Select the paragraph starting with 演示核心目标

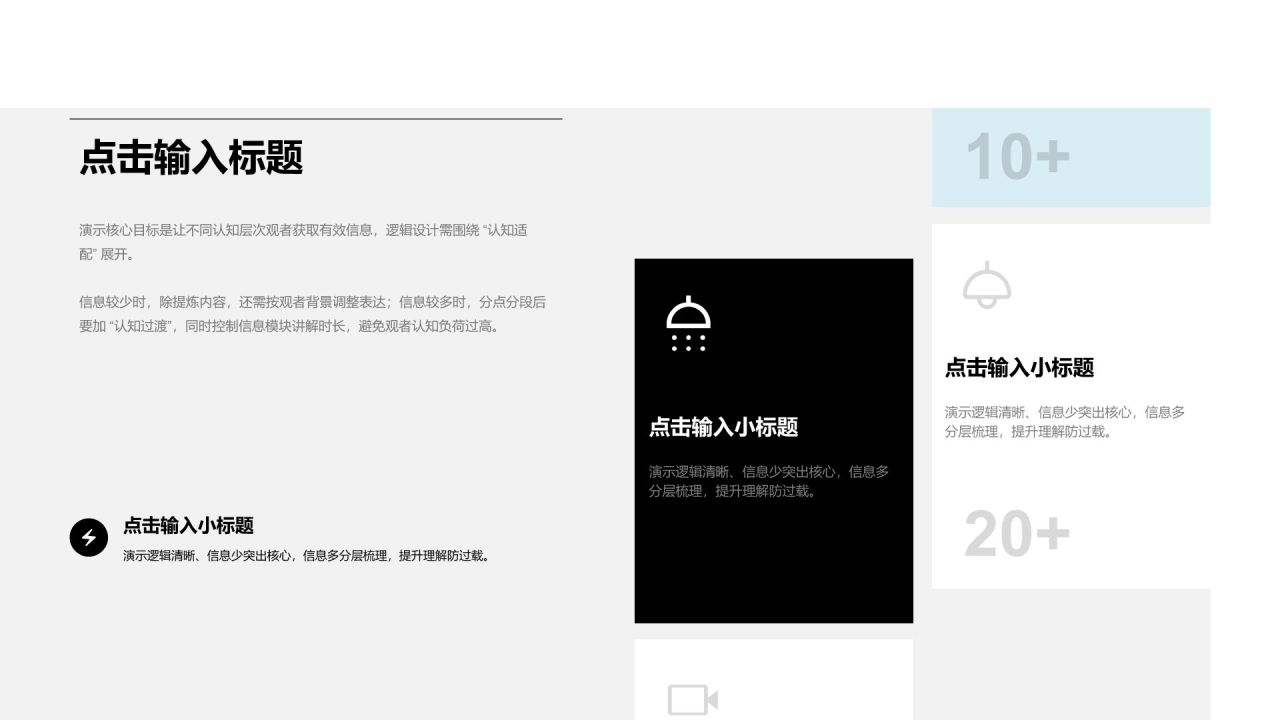303,242
